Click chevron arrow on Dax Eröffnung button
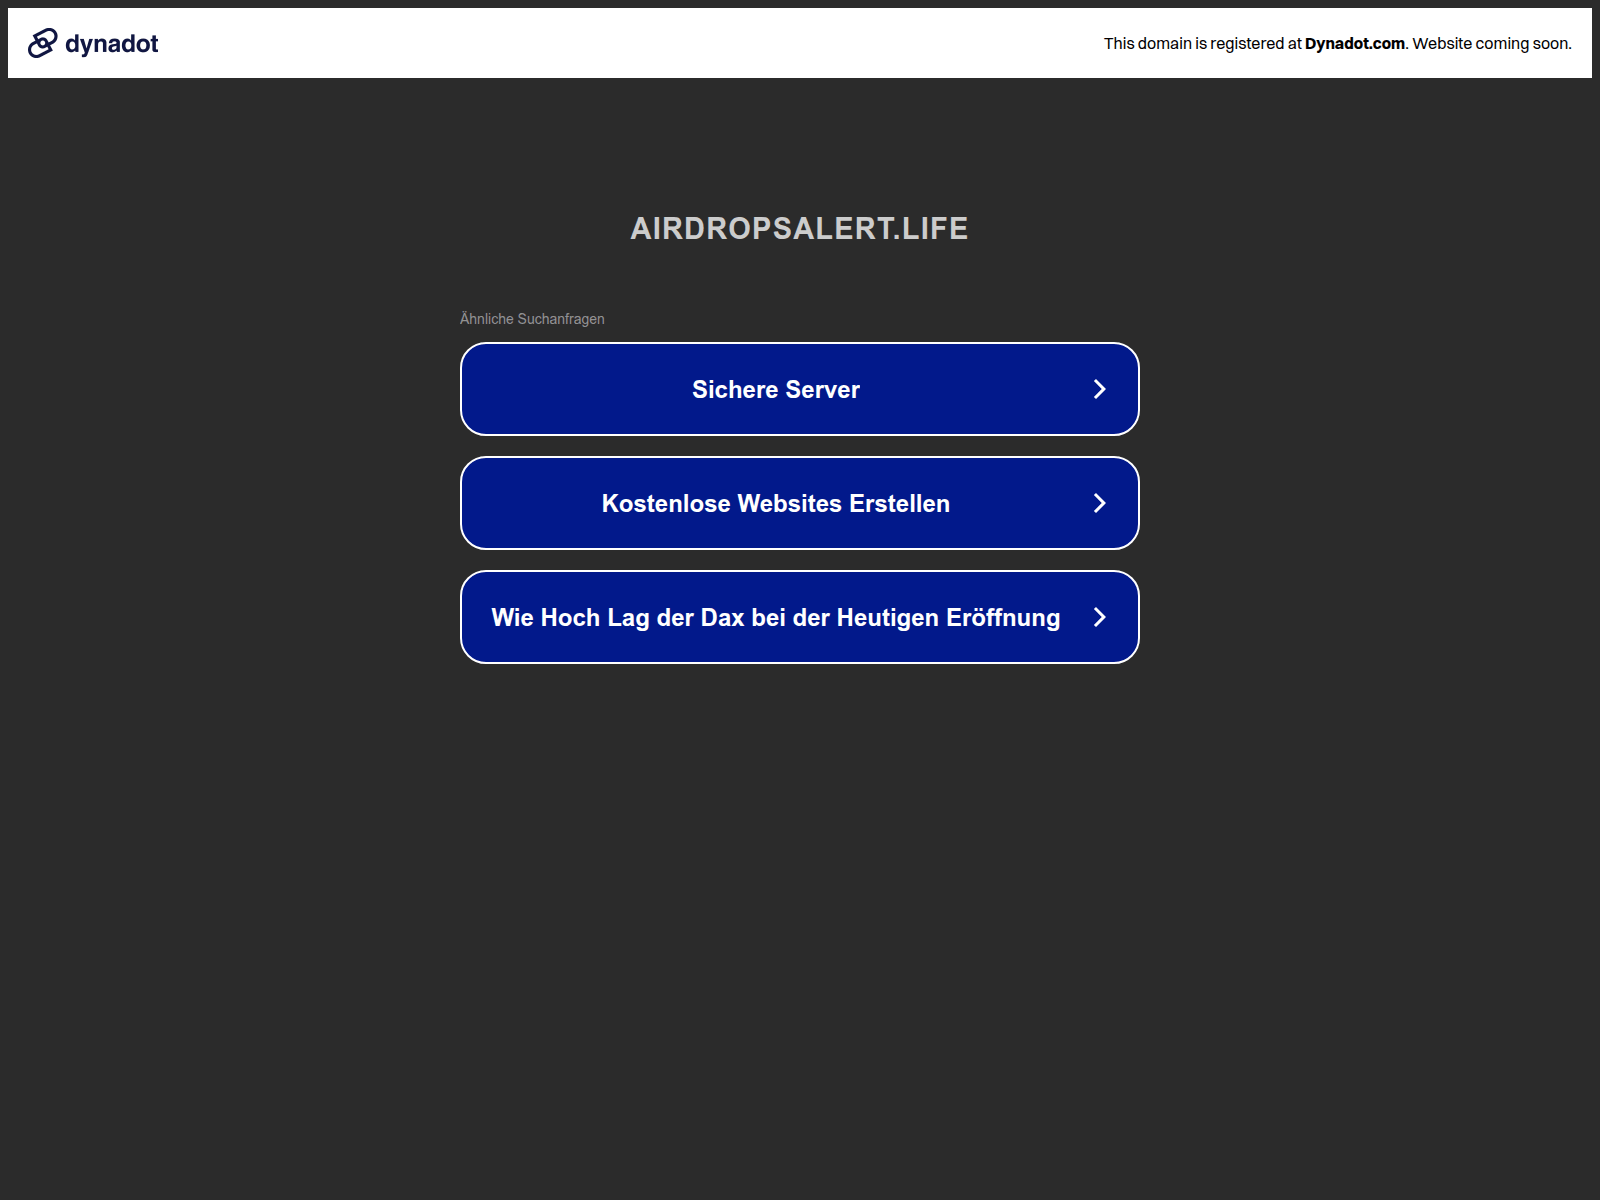 pyautogui.click(x=1099, y=617)
